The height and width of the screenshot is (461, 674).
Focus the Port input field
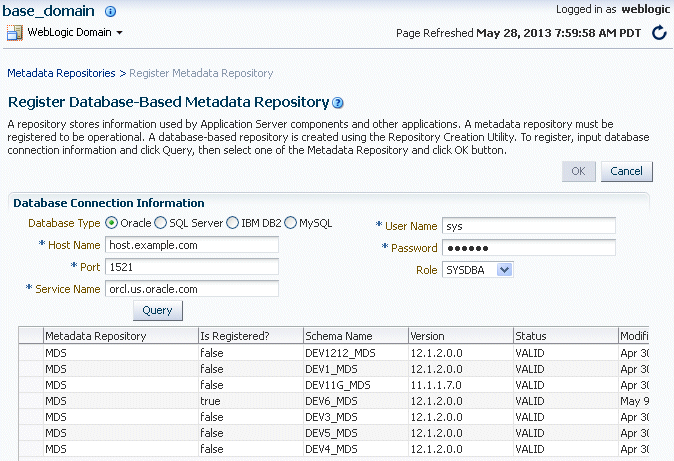pos(192,267)
